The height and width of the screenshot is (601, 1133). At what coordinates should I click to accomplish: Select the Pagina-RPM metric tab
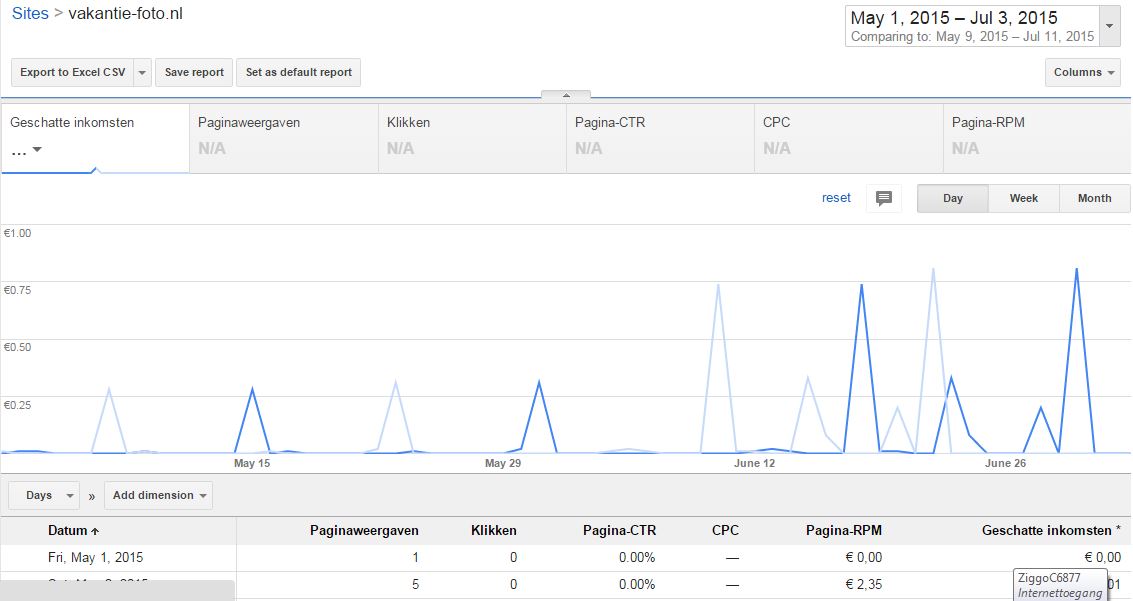[x=1037, y=137]
